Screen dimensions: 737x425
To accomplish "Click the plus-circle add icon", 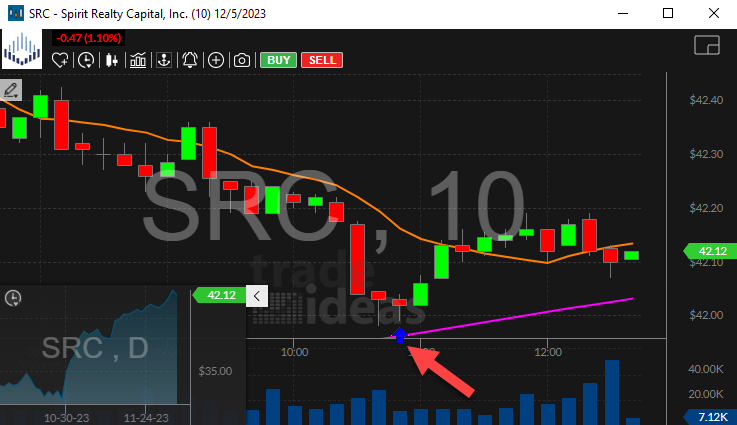I will point(216,60).
